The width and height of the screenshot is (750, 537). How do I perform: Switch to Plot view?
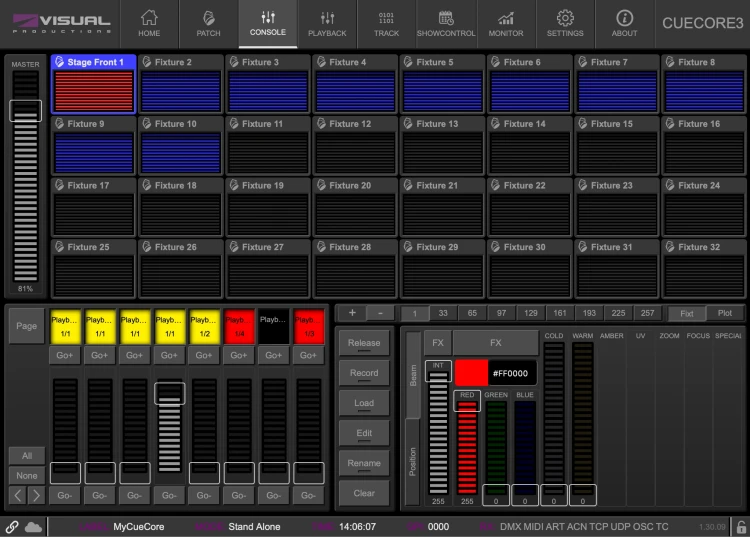tap(725, 313)
